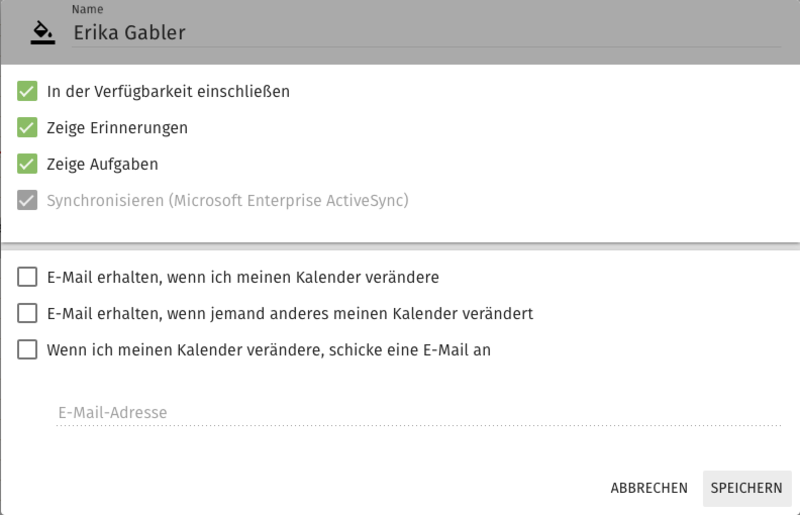Toggle the 'Zeige Aufgaben' checkbox off
The image size is (800, 515).
click(x=27, y=164)
